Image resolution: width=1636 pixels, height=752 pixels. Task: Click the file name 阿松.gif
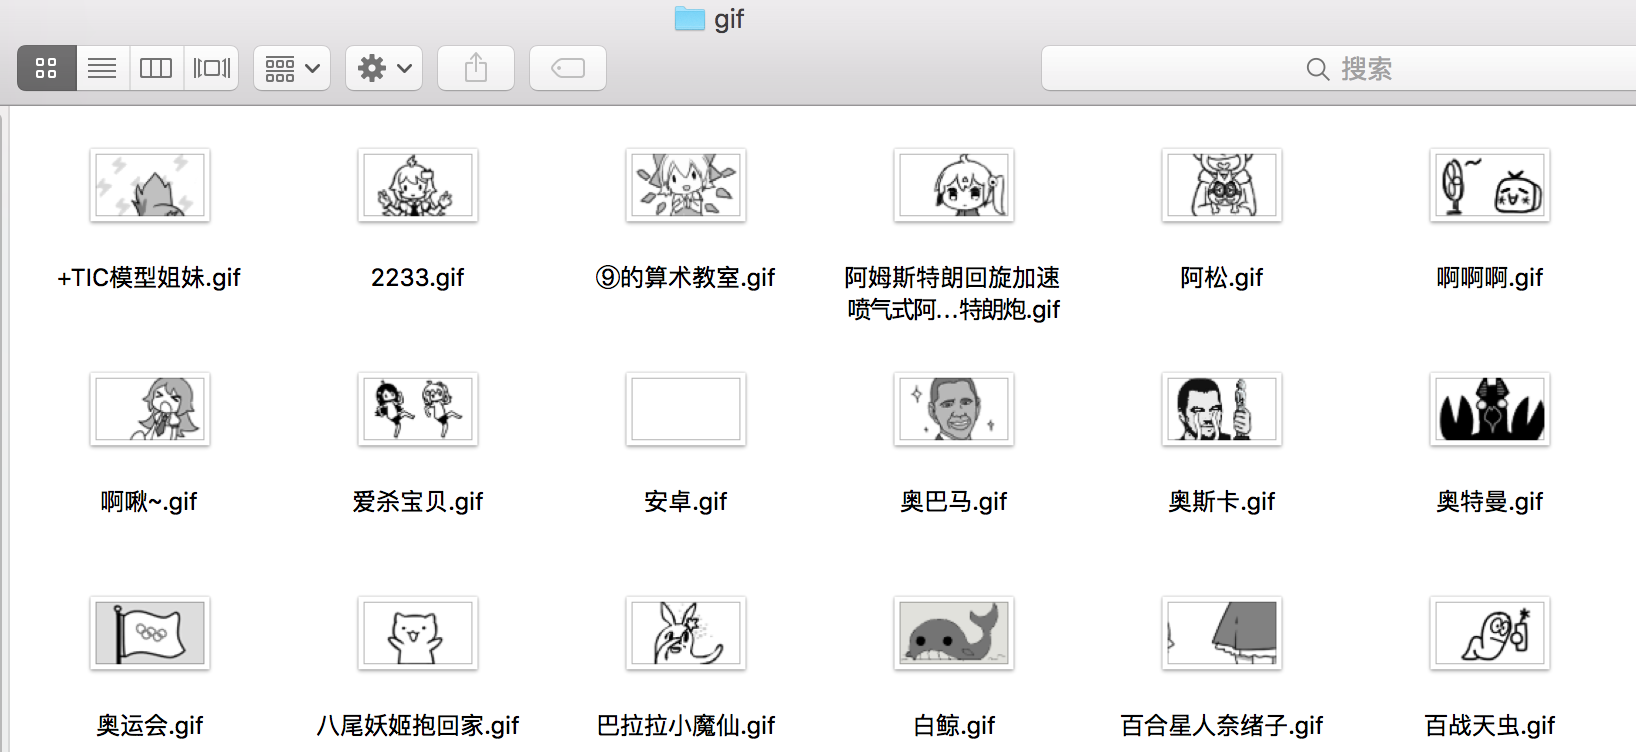coord(1222,277)
